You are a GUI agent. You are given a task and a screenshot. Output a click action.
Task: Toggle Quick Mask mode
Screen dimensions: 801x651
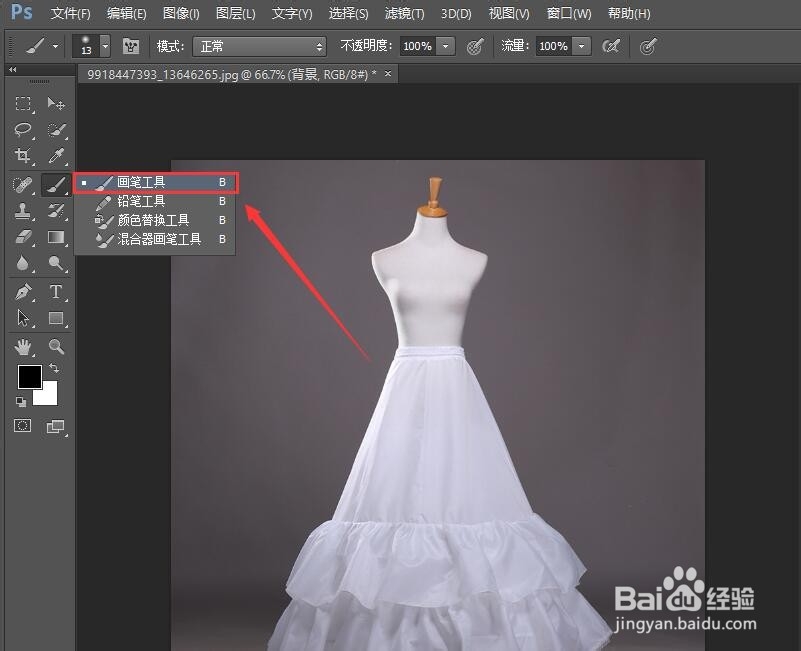pyautogui.click(x=22, y=426)
